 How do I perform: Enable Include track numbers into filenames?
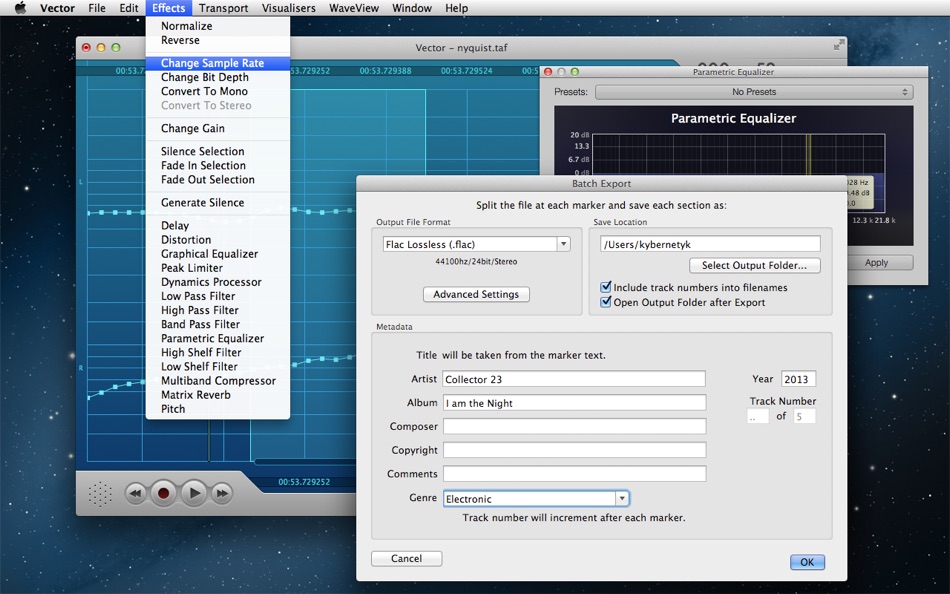coord(605,287)
